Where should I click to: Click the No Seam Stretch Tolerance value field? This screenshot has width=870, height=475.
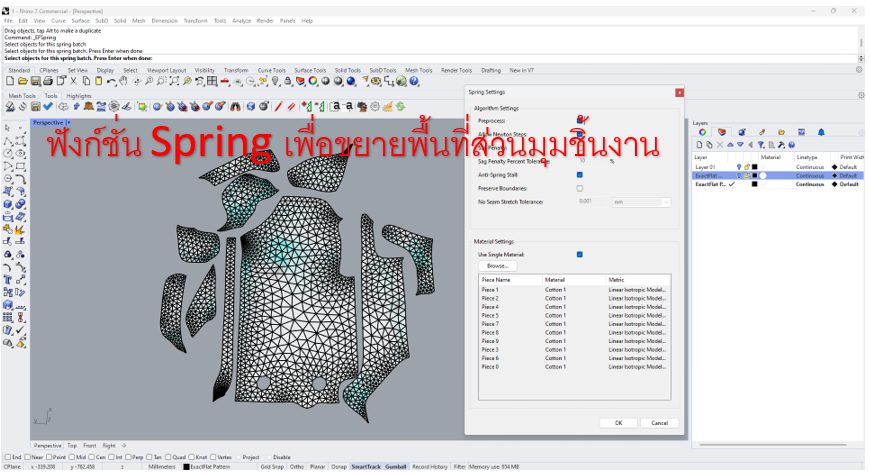pyautogui.click(x=593, y=202)
